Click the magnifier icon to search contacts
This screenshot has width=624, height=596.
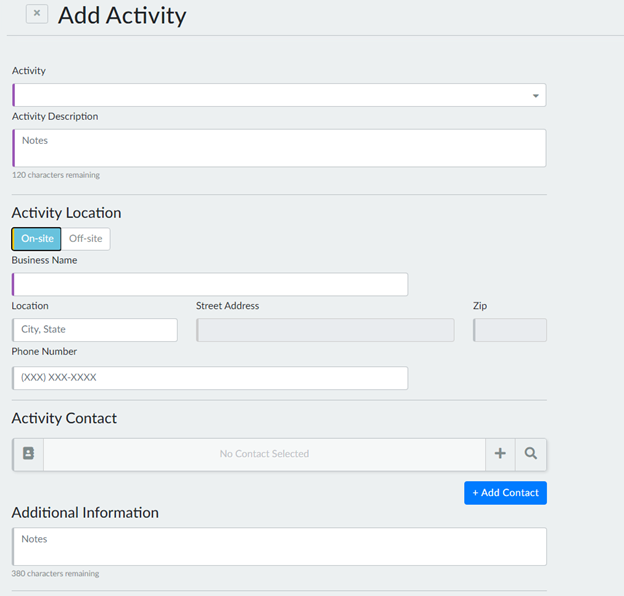531,454
